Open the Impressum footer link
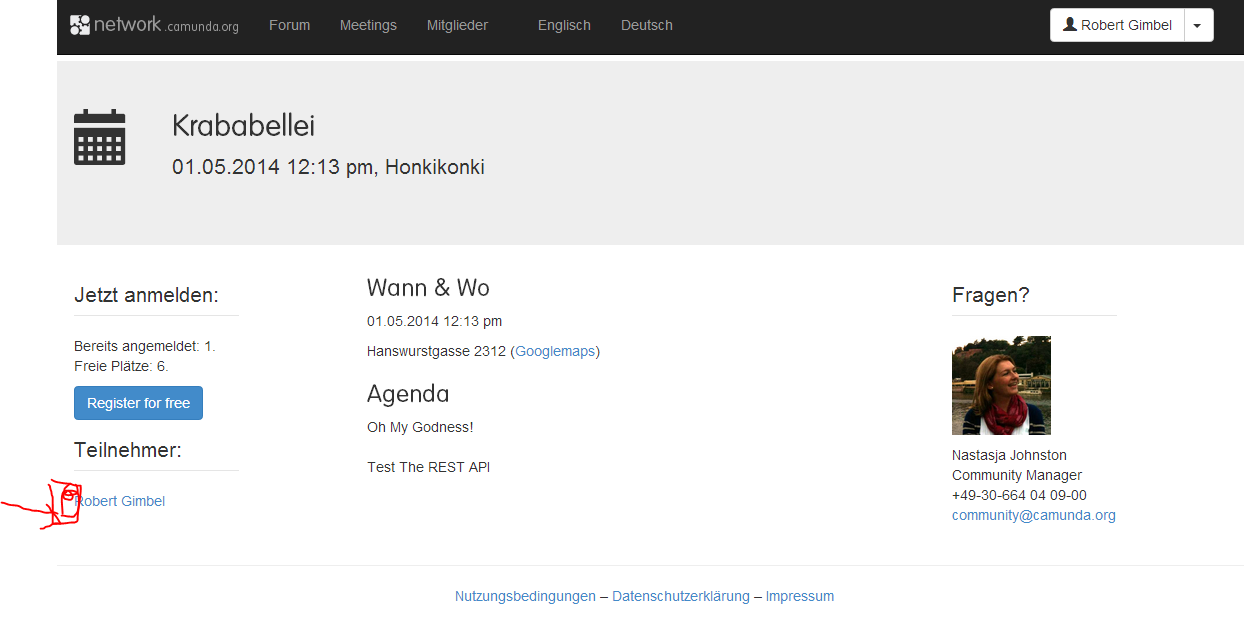1244x618 pixels. click(799, 596)
